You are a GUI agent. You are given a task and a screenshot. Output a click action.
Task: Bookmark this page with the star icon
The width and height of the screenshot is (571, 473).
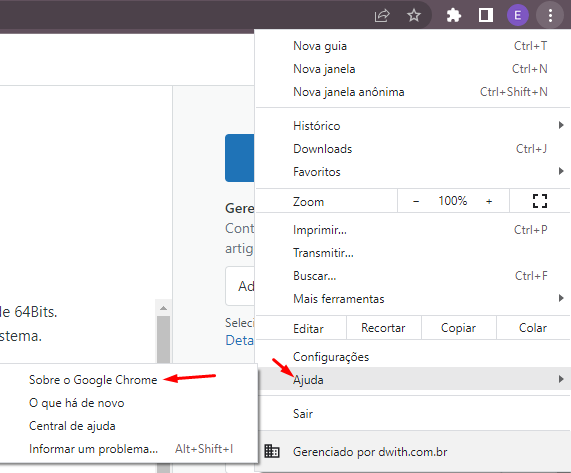point(414,15)
